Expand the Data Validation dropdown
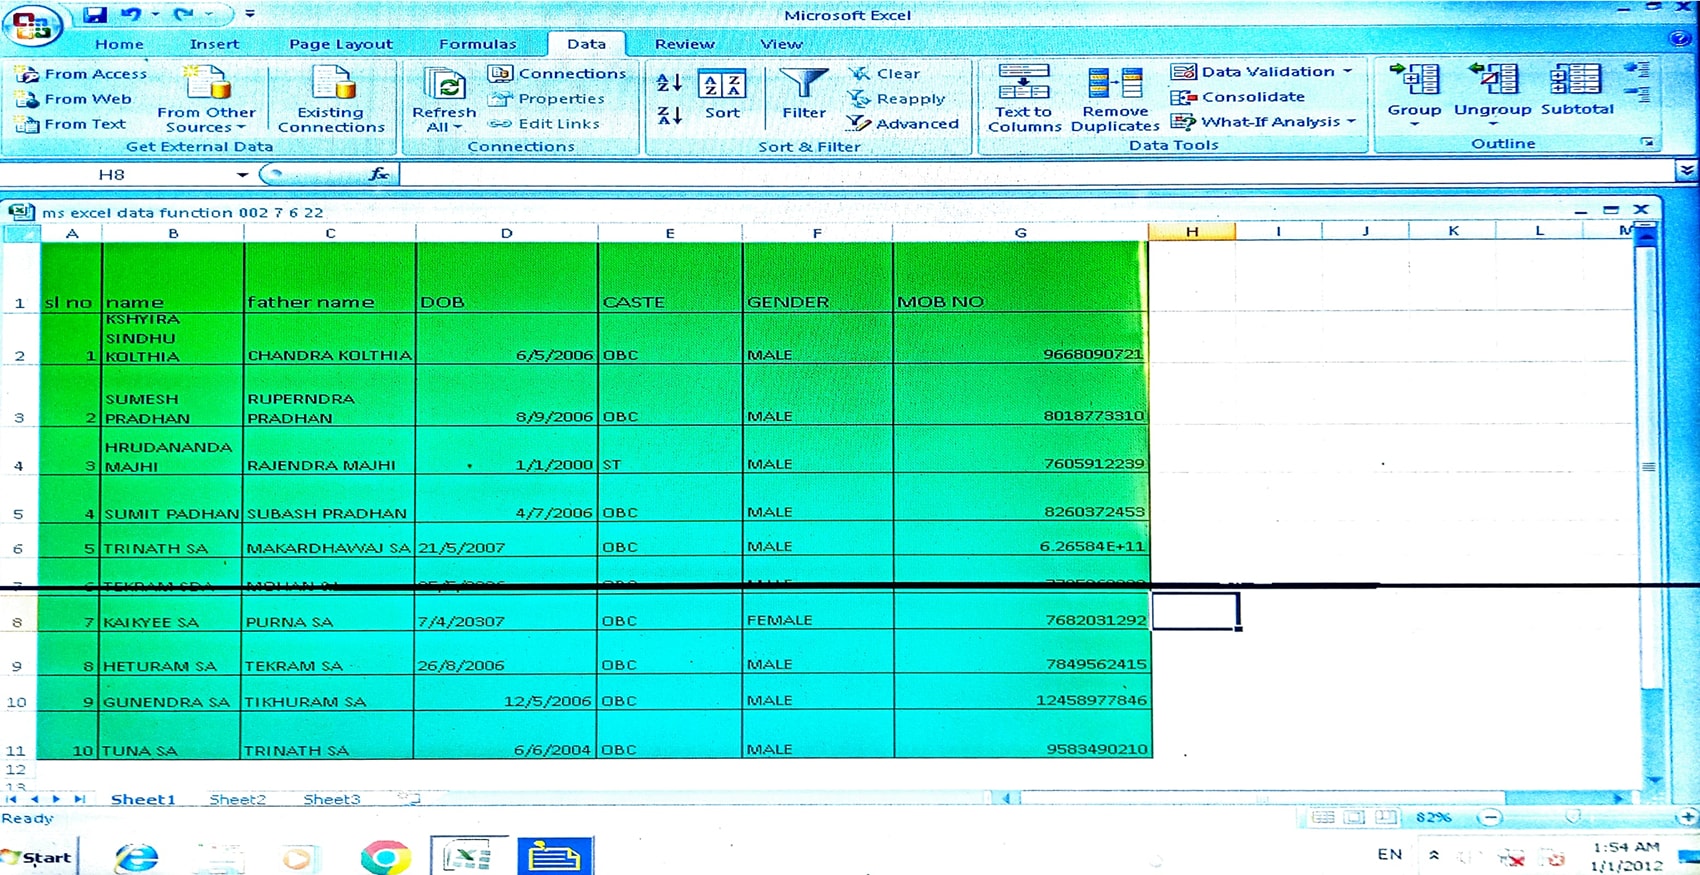 point(1348,72)
